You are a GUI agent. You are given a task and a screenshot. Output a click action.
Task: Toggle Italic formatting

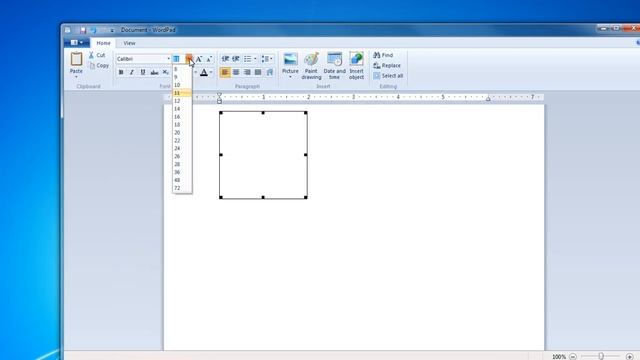(131, 72)
